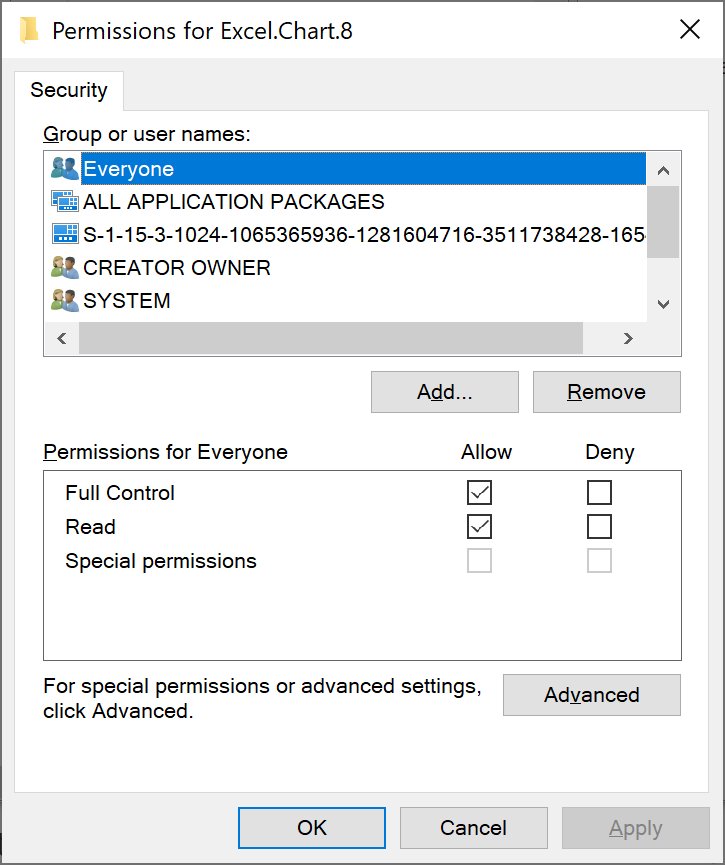Select SYSTEM in the user list
This screenshot has width=725, height=865.
(126, 301)
